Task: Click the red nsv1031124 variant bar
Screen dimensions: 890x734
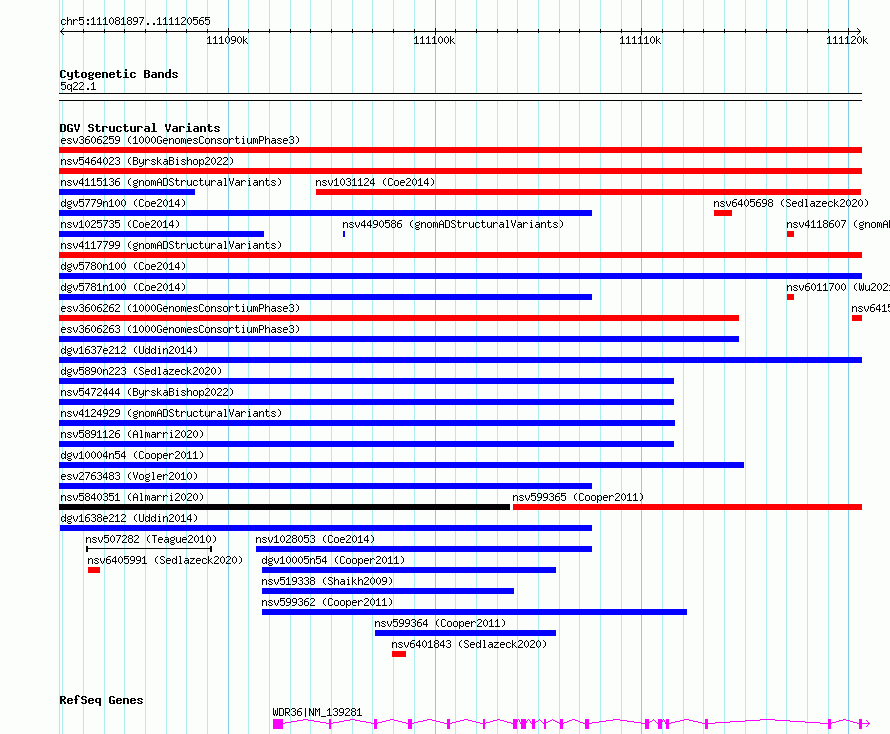Action: click(x=588, y=192)
